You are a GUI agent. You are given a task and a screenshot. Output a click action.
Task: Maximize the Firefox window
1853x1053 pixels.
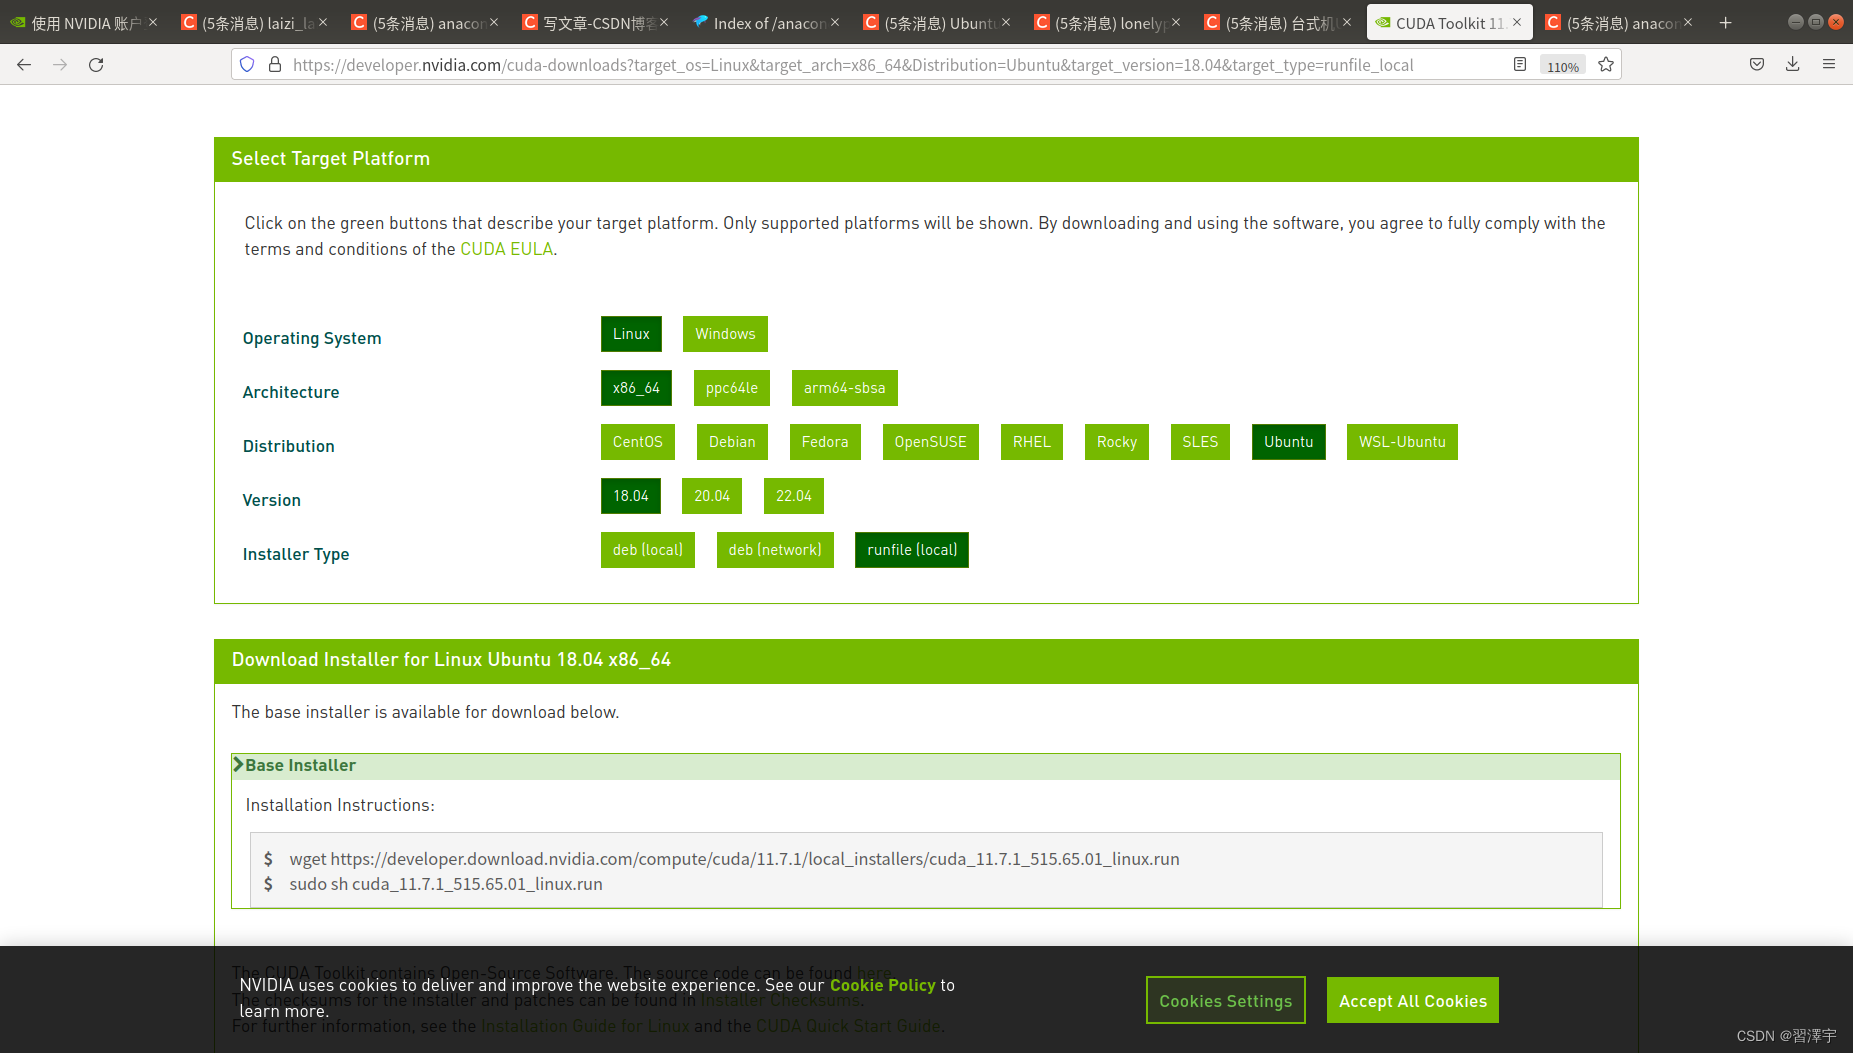[1815, 22]
